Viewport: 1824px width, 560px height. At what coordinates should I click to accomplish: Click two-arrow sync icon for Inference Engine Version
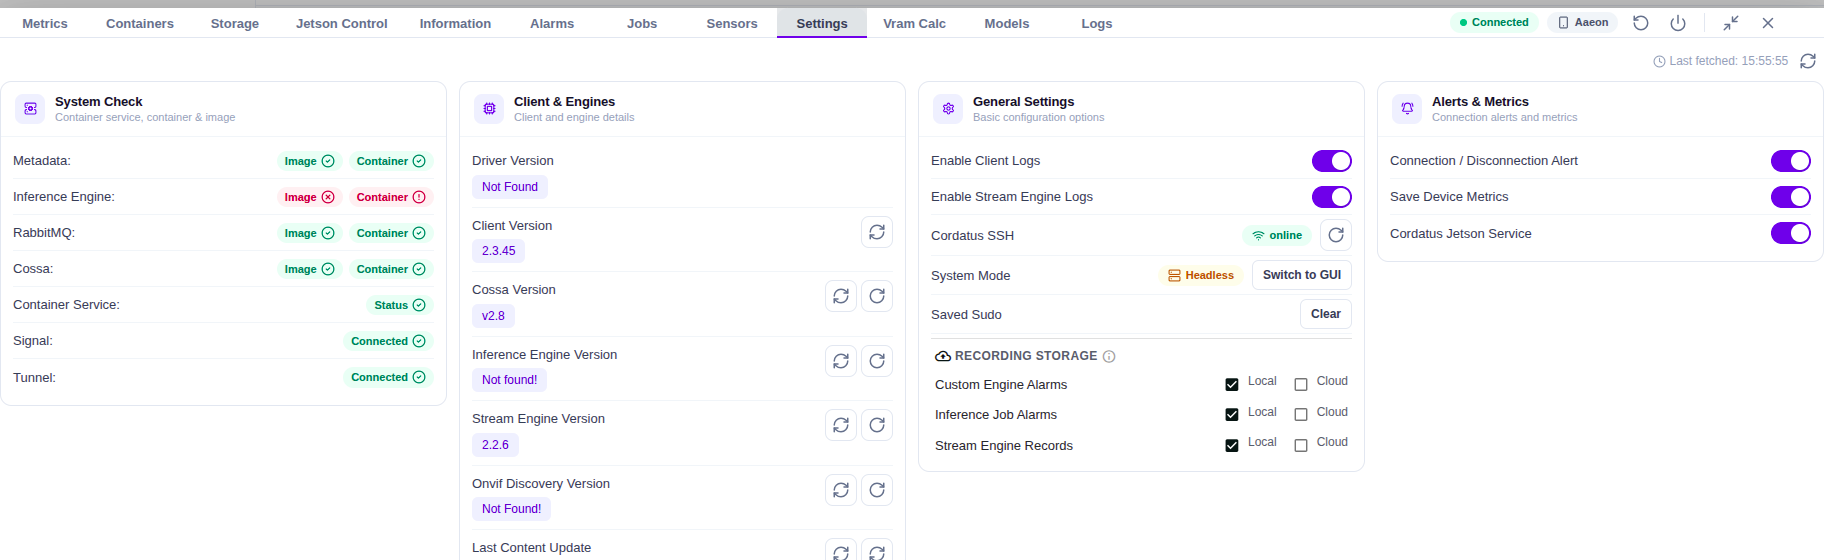pyautogui.click(x=841, y=361)
